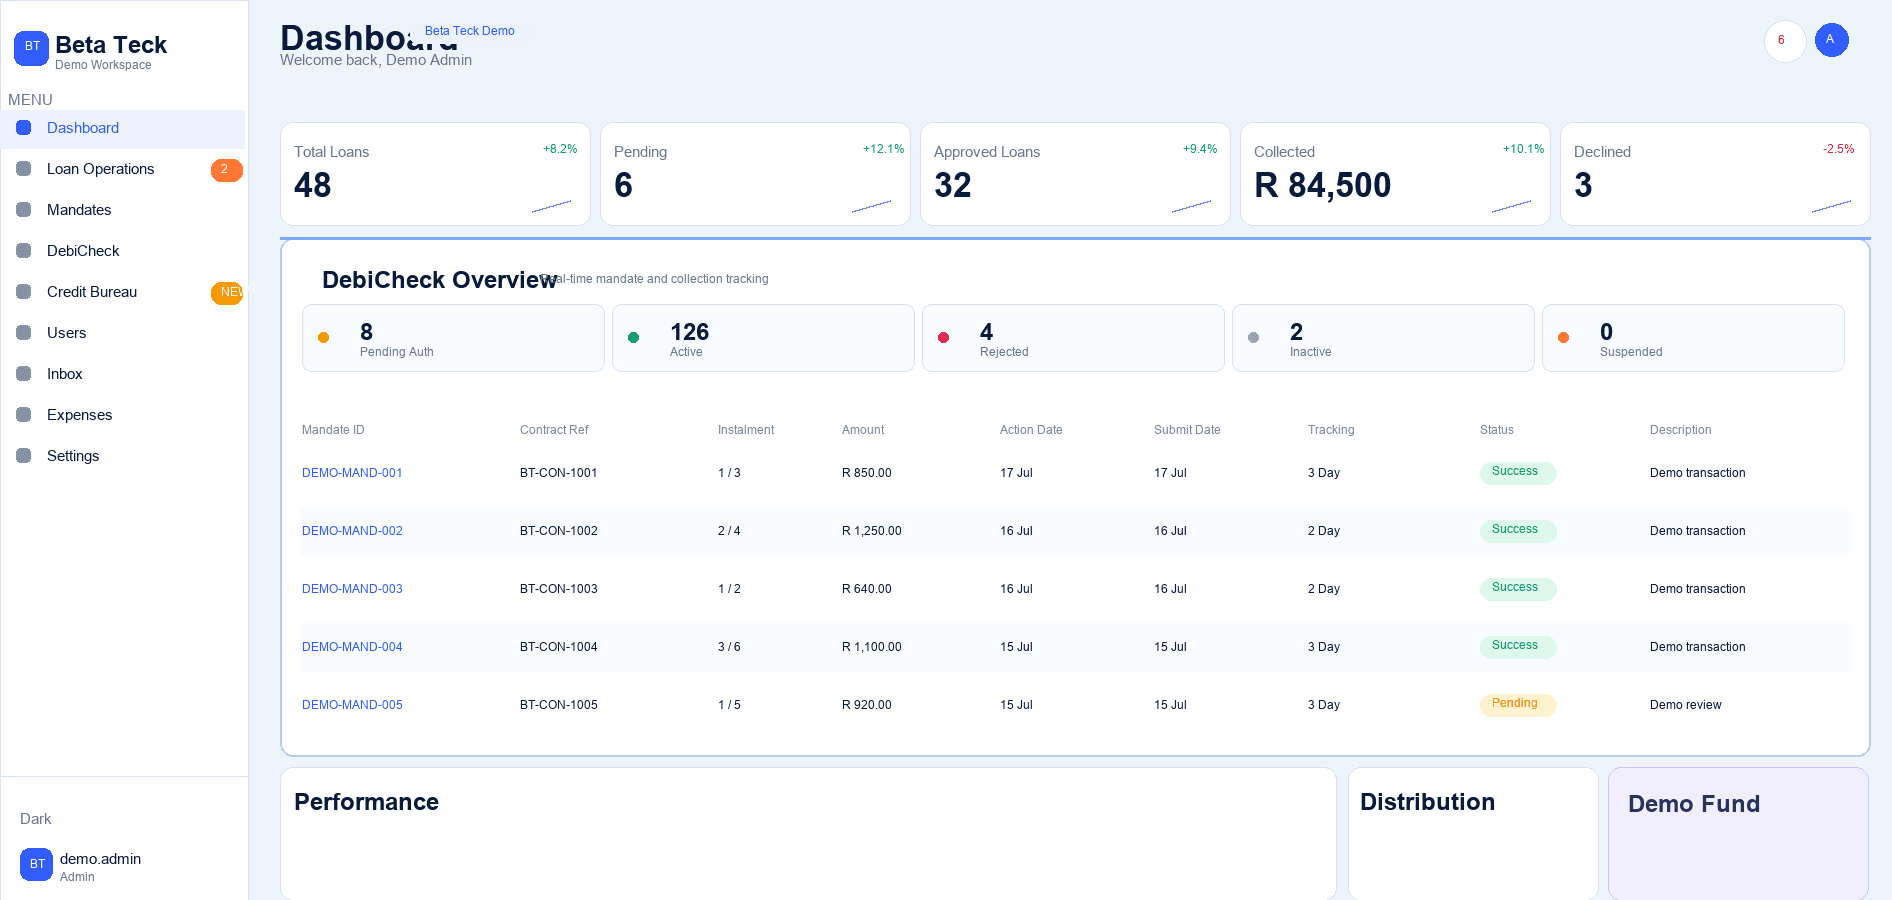Screen dimensions: 1892x900
Task: Click the BT logo icon beside Beta Teck
Action: pyautogui.click(x=31, y=47)
